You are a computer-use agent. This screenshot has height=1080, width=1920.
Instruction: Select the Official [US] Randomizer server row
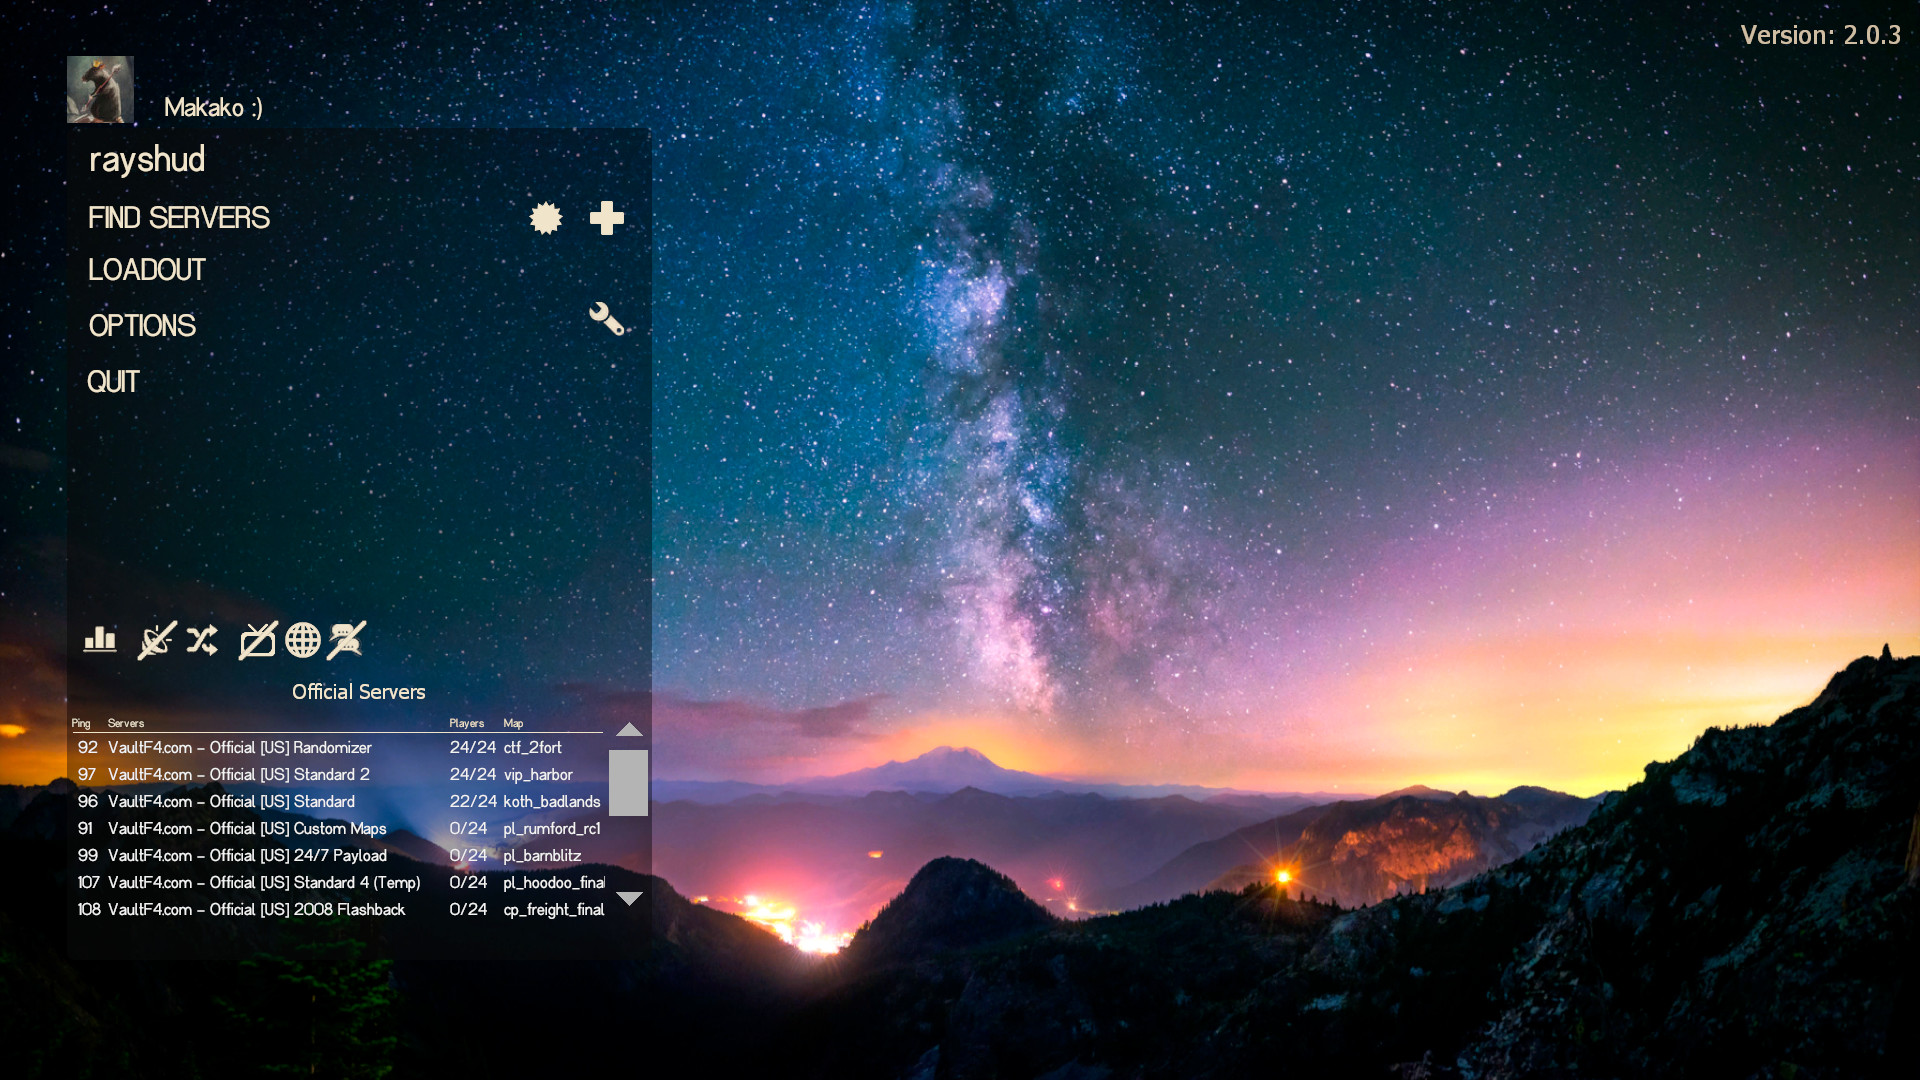point(240,748)
